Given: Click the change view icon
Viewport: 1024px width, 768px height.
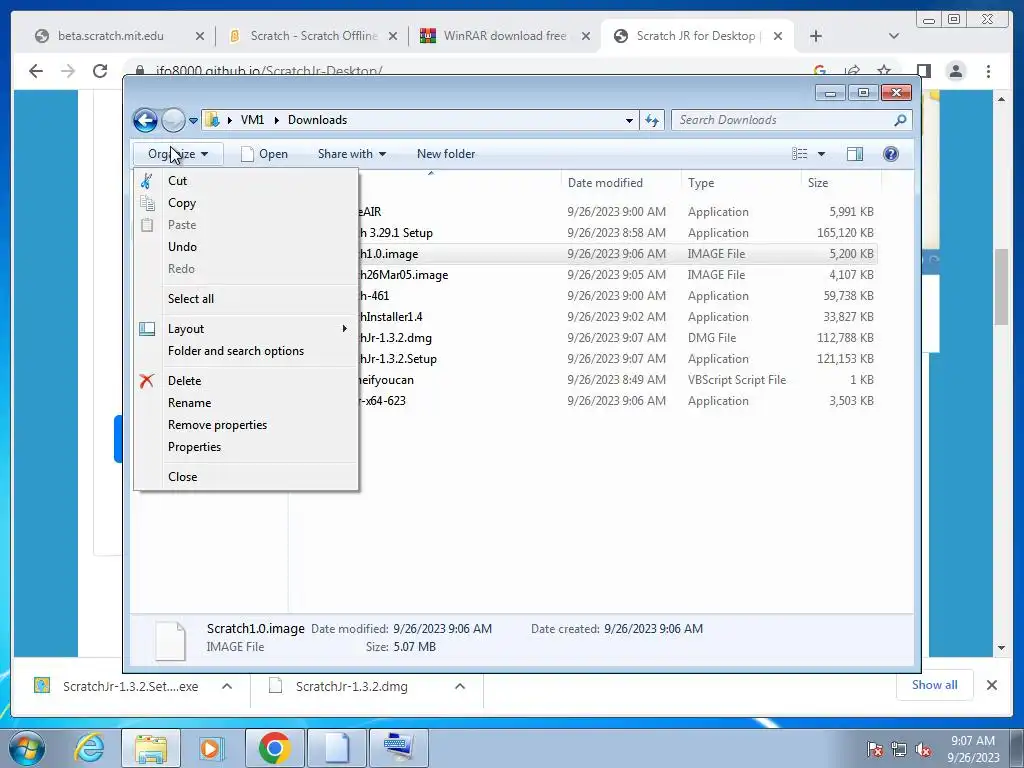Looking at the screenshot, I should coord(799,154).
